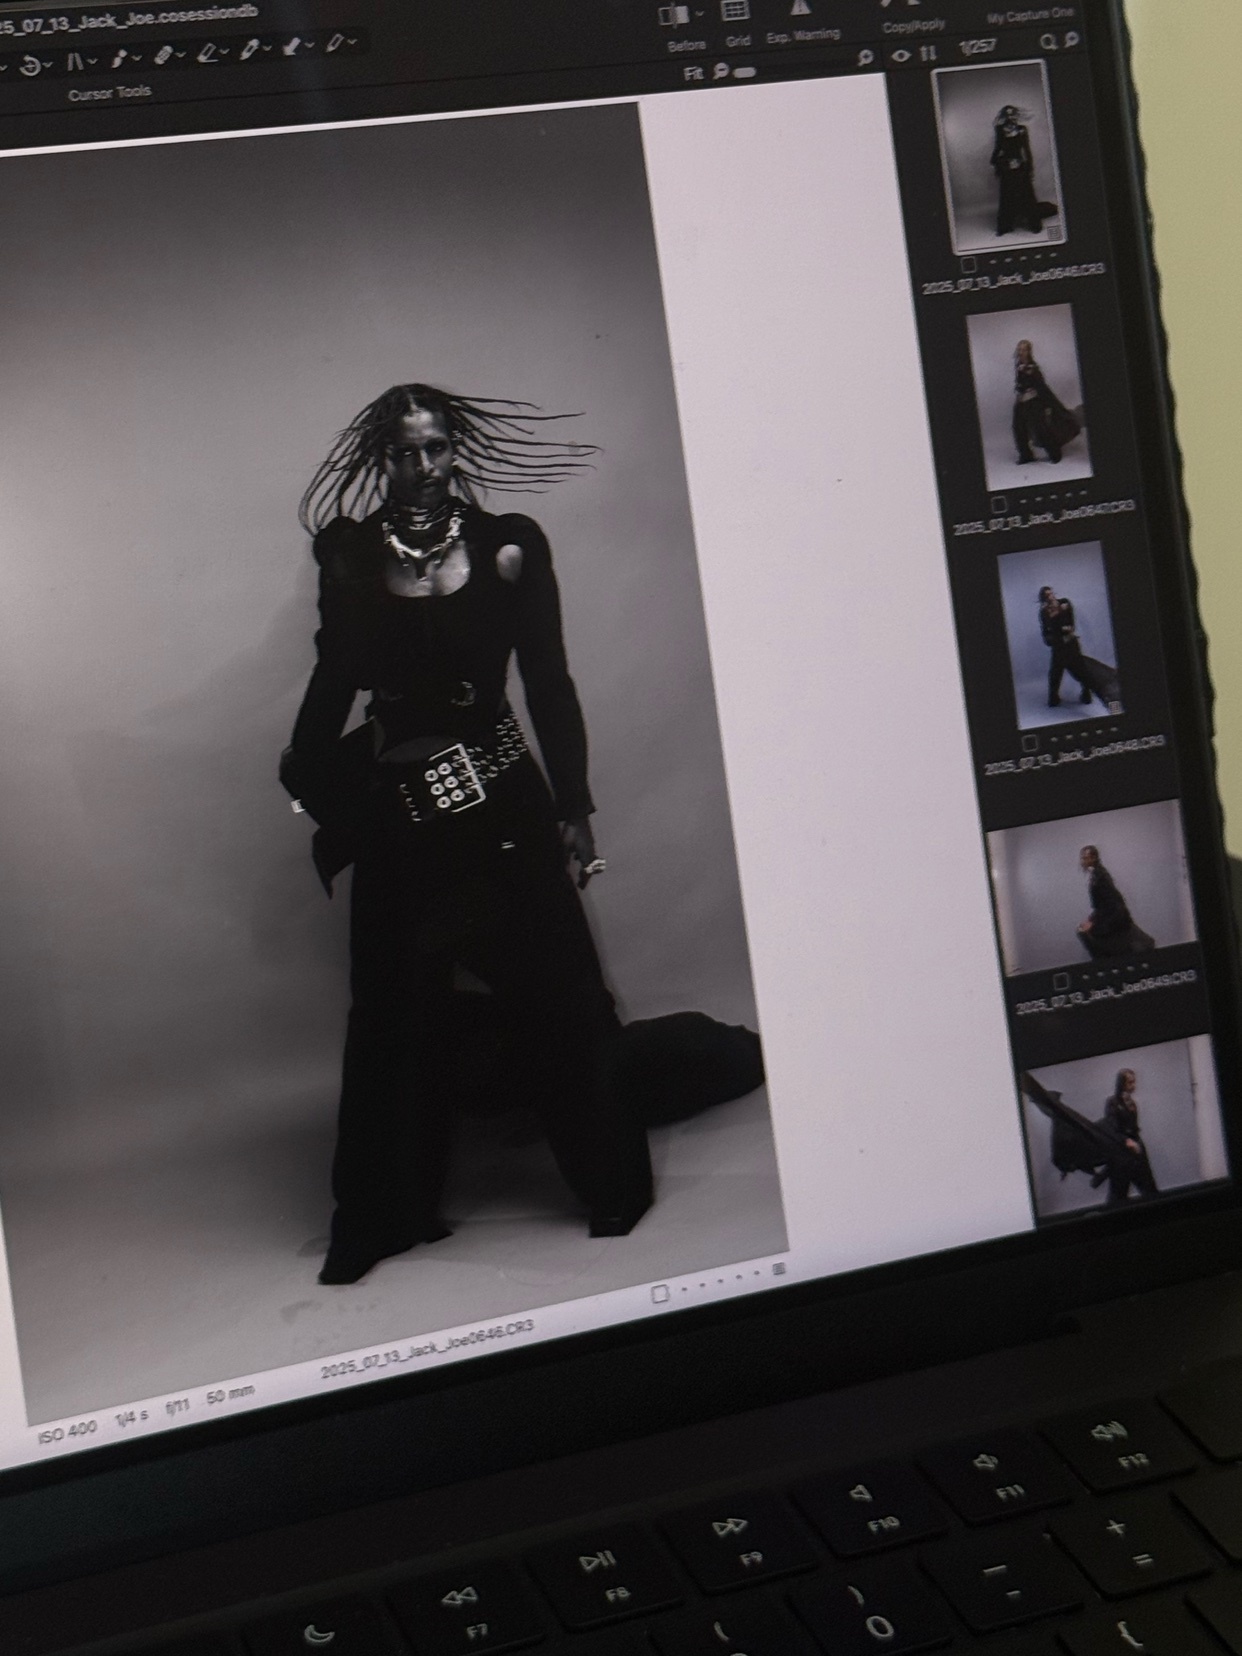The height and width of the screenshot is (1656, 1242).
Task: Click the zoom-out magnifier beside Fit
Action: 720,72
